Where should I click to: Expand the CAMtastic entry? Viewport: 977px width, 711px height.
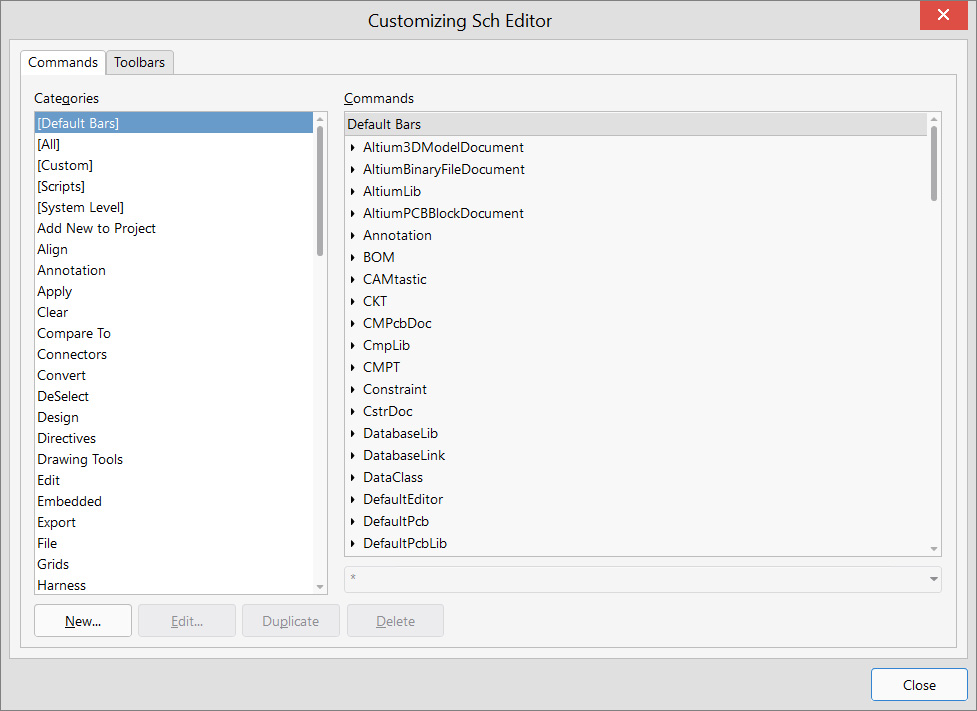(x=353, y=279)
